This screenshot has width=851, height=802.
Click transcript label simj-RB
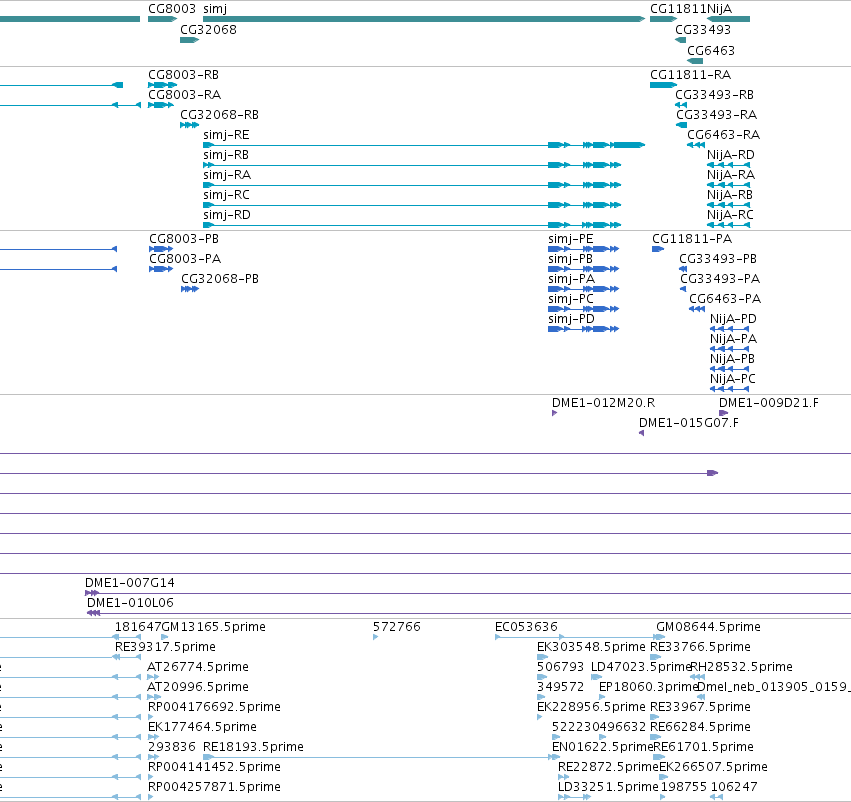pyautogui.click(x=226, y=155)
